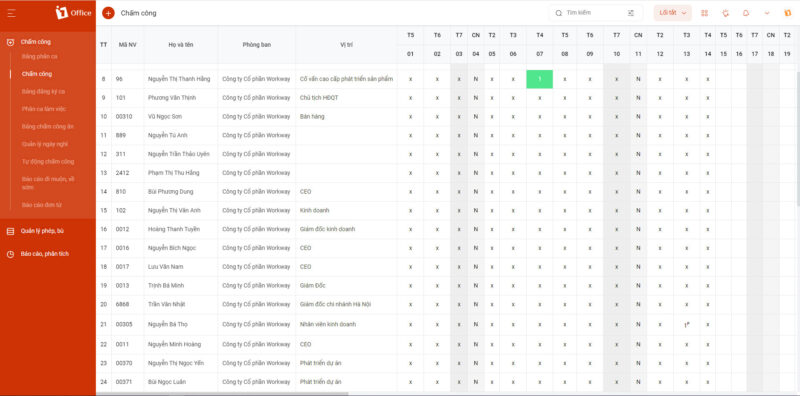The image size is (800, 396).
Task: Click the orange 1Office profile icon
Action: [788, 13]
